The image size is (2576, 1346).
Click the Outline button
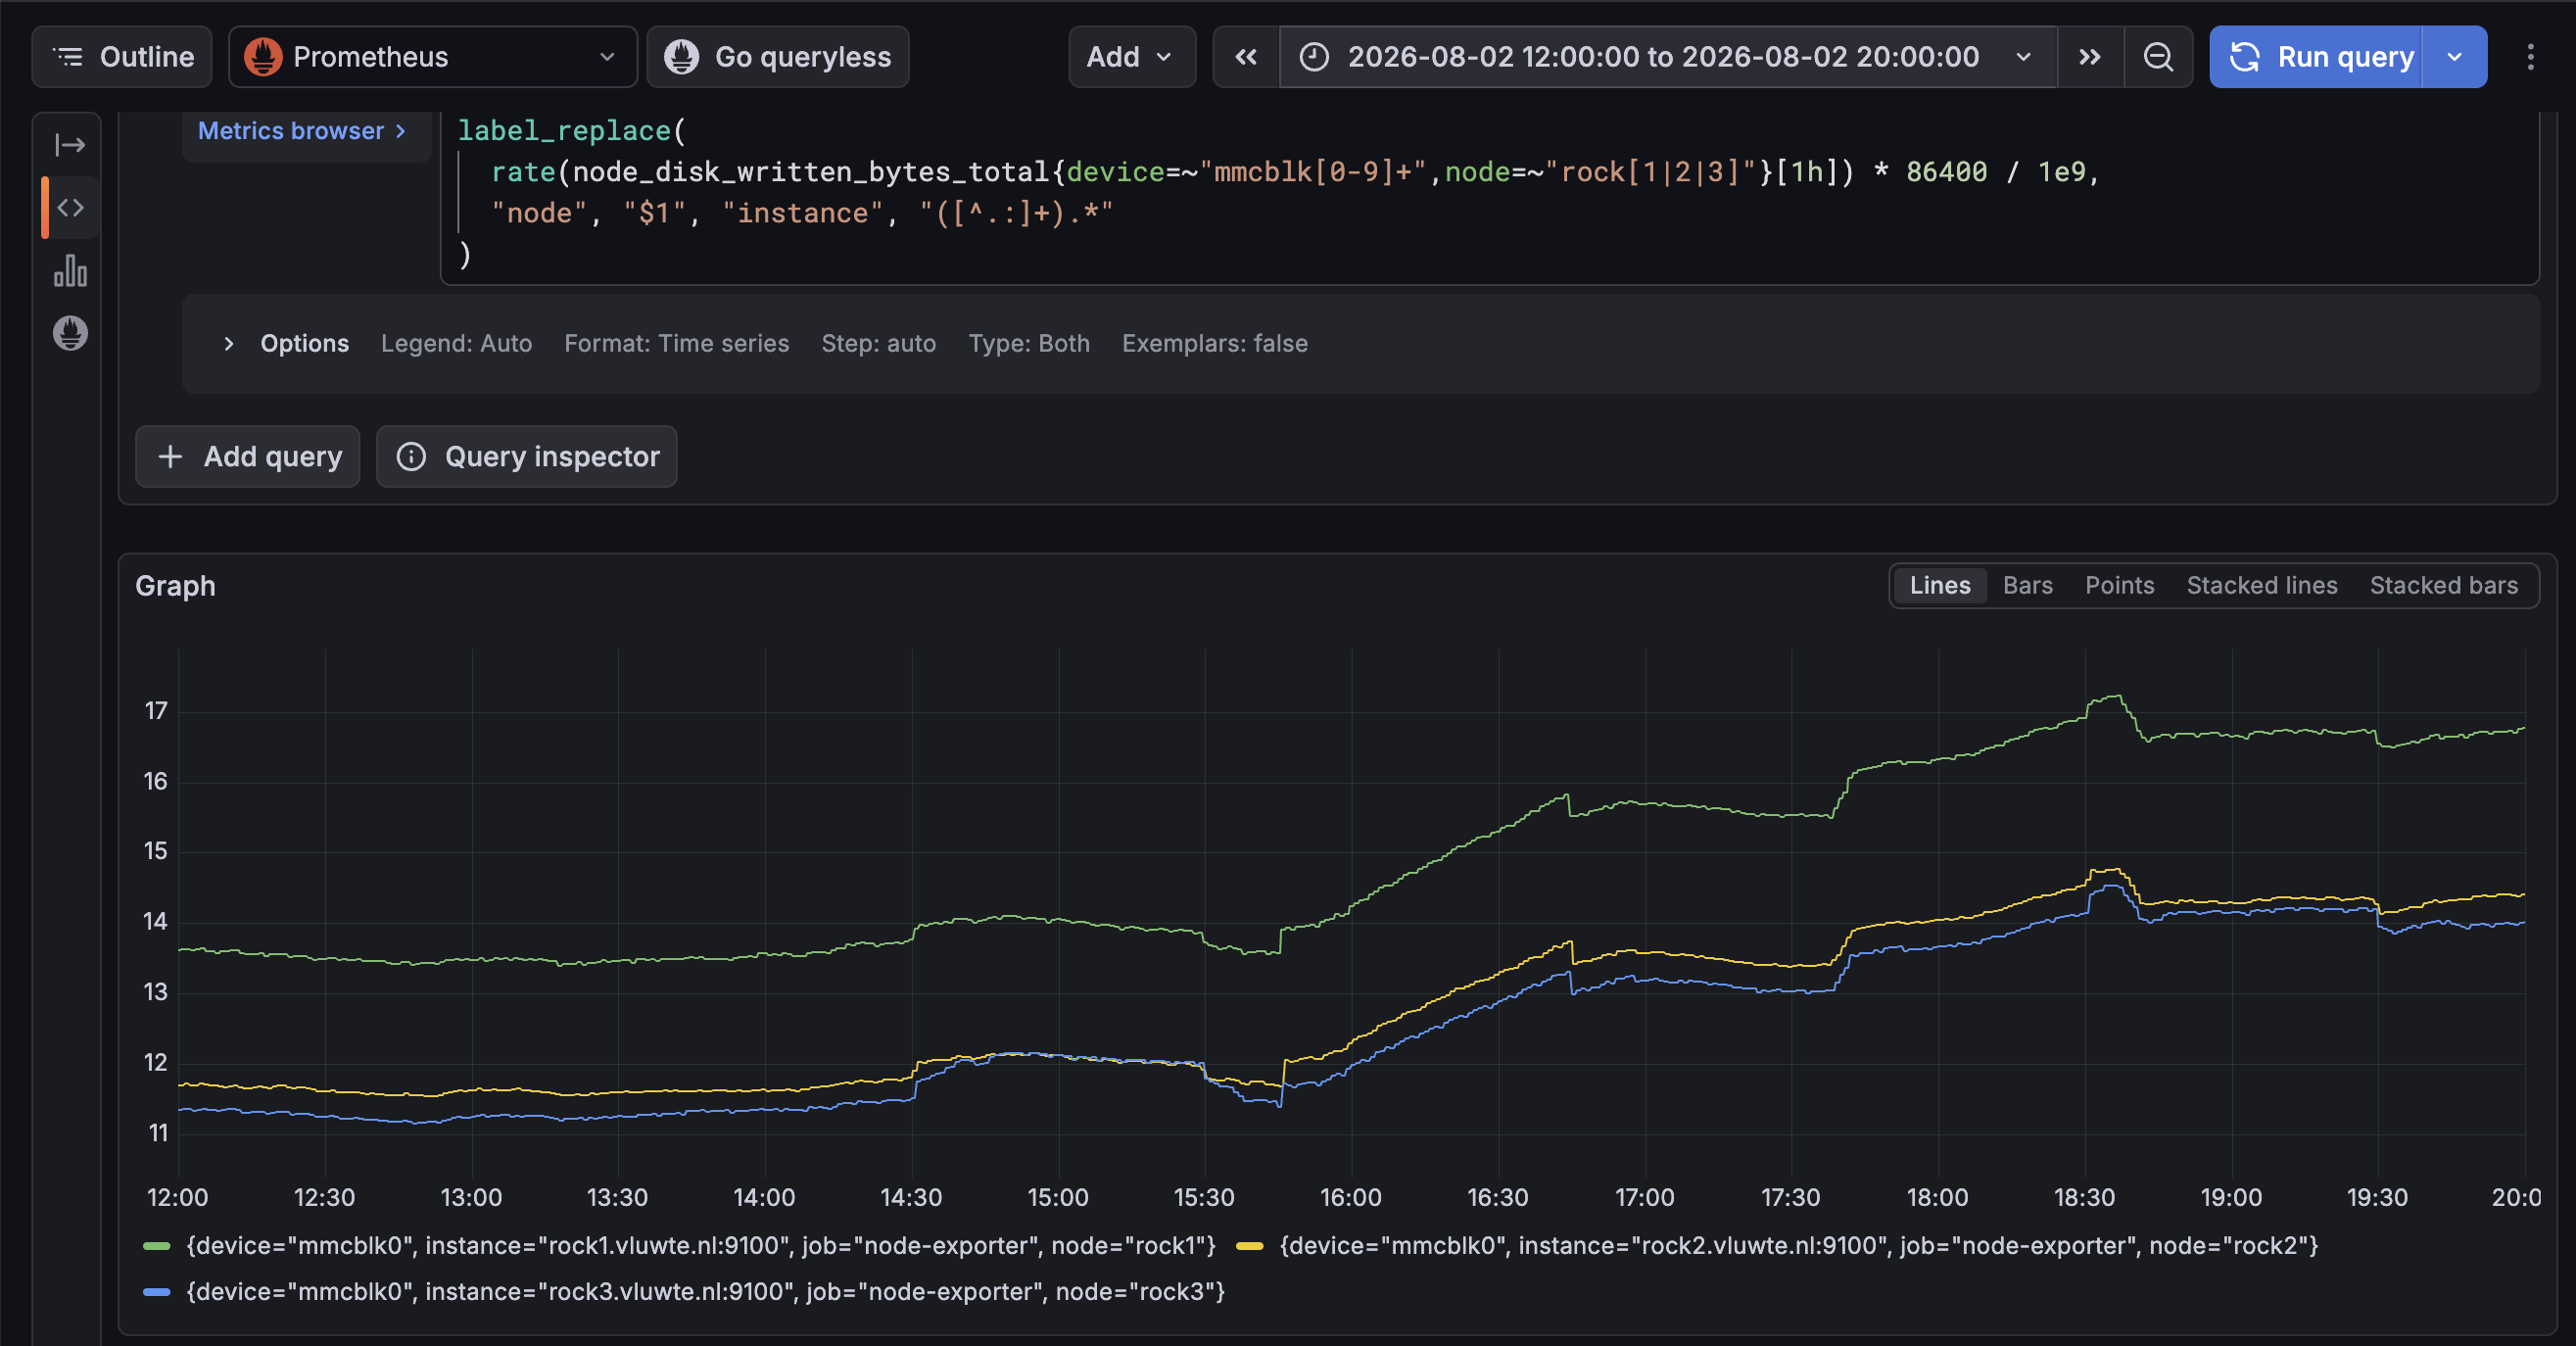[122, 57]
